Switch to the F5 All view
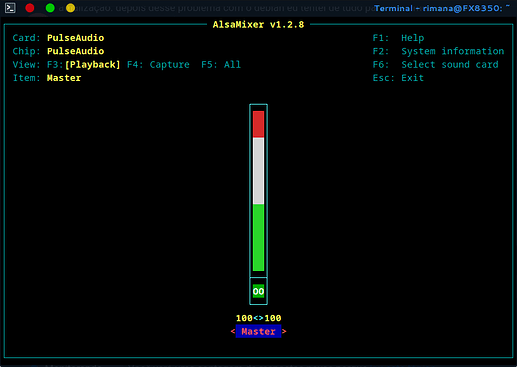Viewport: 517px width, 367px height. pos(221,64)
